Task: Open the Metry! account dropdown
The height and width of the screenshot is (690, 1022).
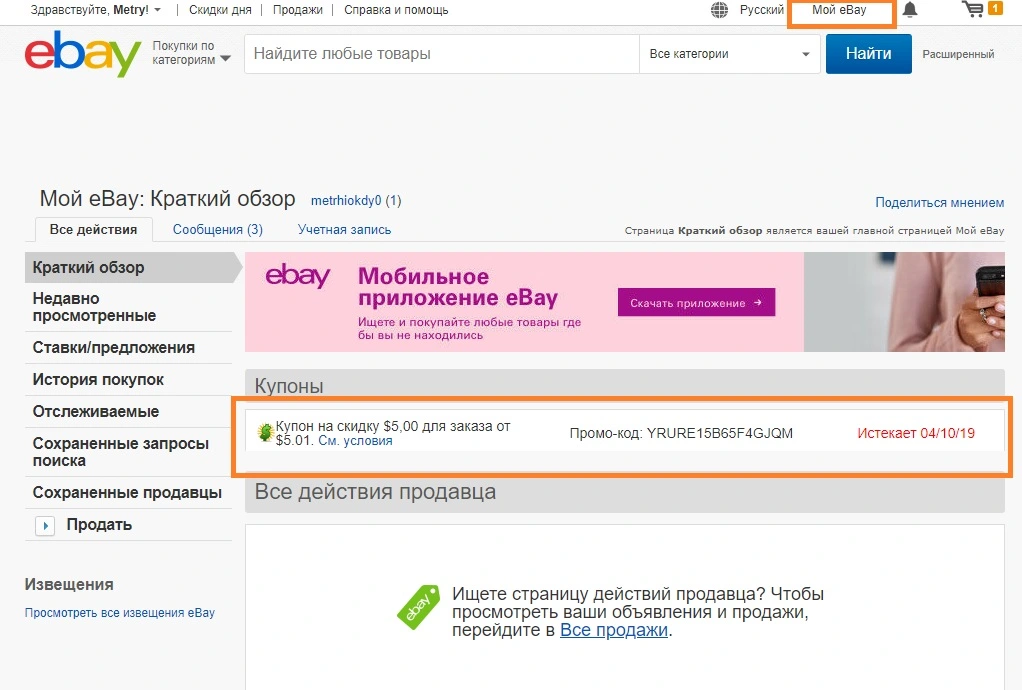Action: tap(96, 10)
